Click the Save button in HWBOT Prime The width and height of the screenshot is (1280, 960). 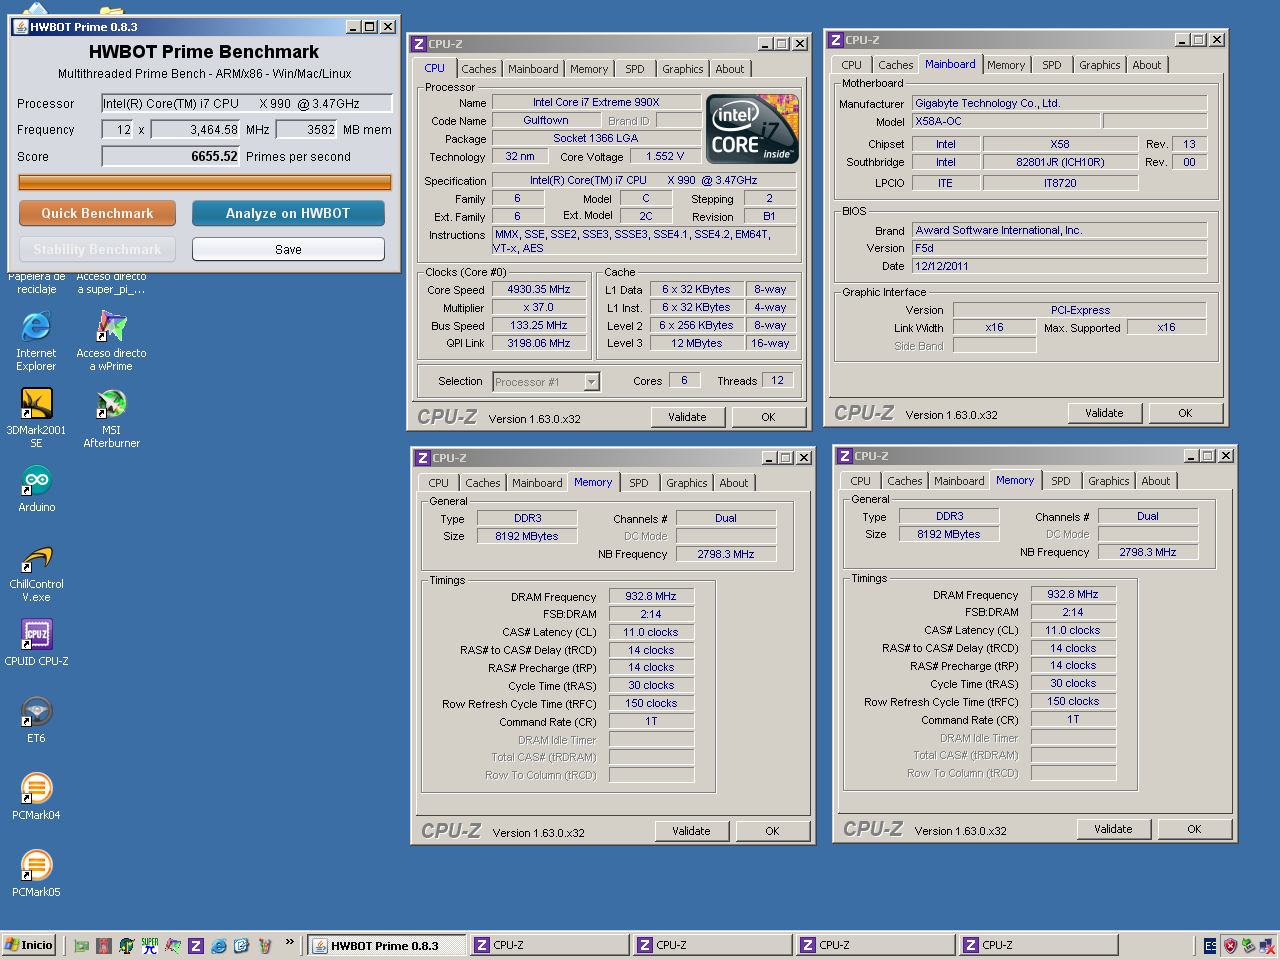(x=288, y=249)
